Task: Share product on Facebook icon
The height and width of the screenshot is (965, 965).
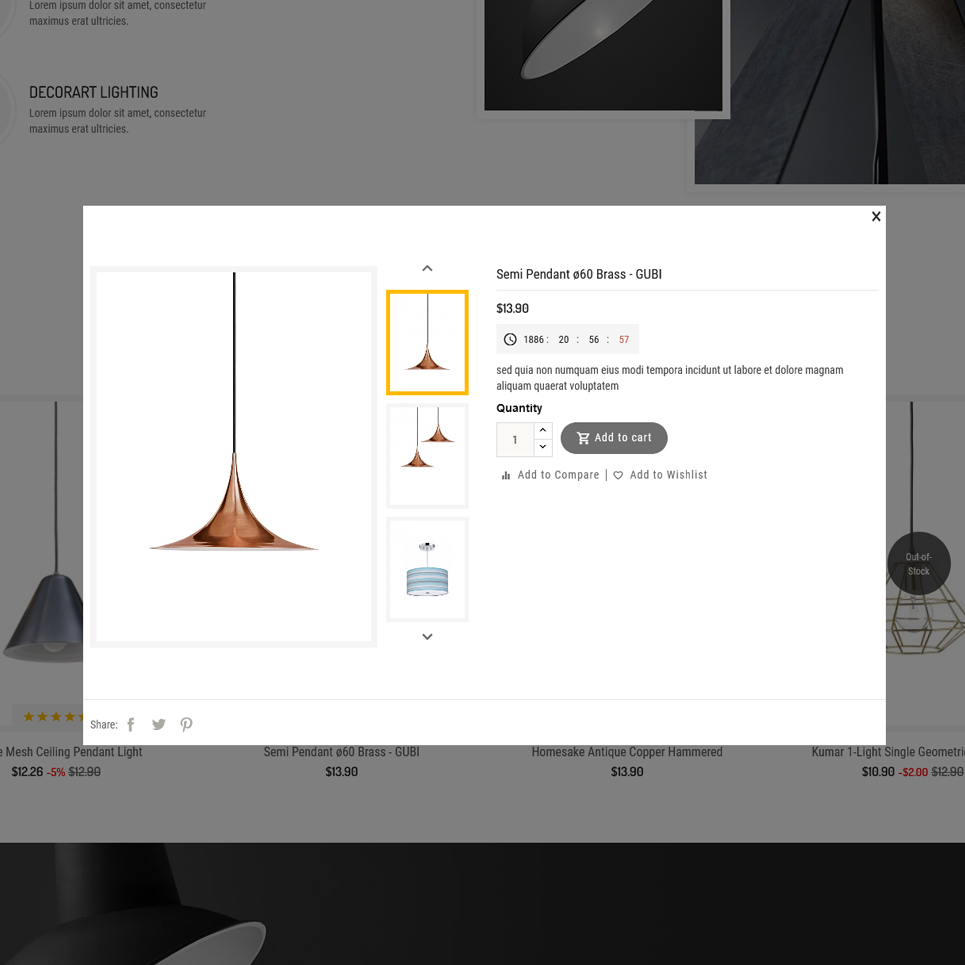Action: [130, 724]
